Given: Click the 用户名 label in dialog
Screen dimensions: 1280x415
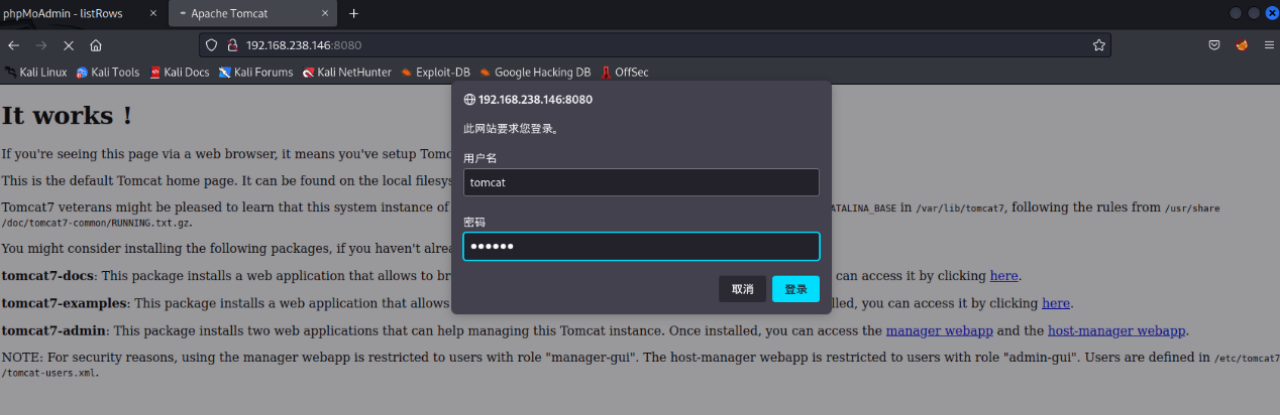Looking at the screenshot, I should 480,158.
